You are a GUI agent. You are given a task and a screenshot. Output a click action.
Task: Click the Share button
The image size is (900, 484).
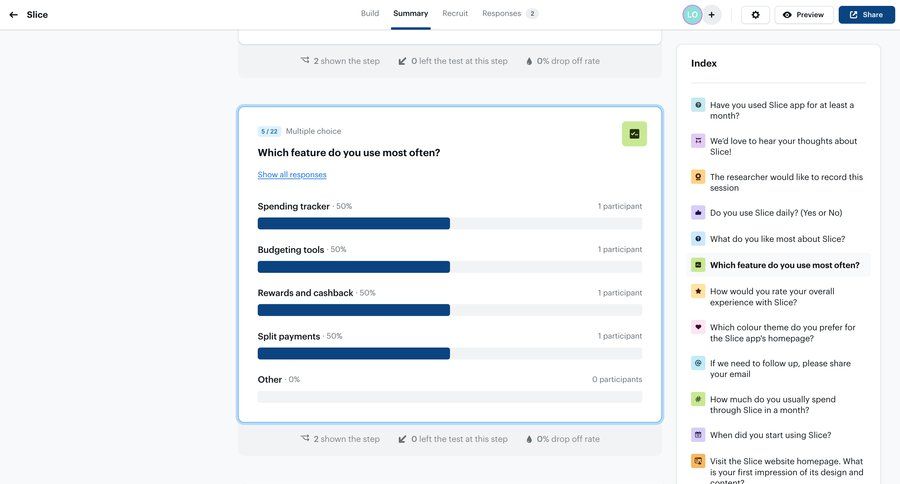tap(867, 15)
